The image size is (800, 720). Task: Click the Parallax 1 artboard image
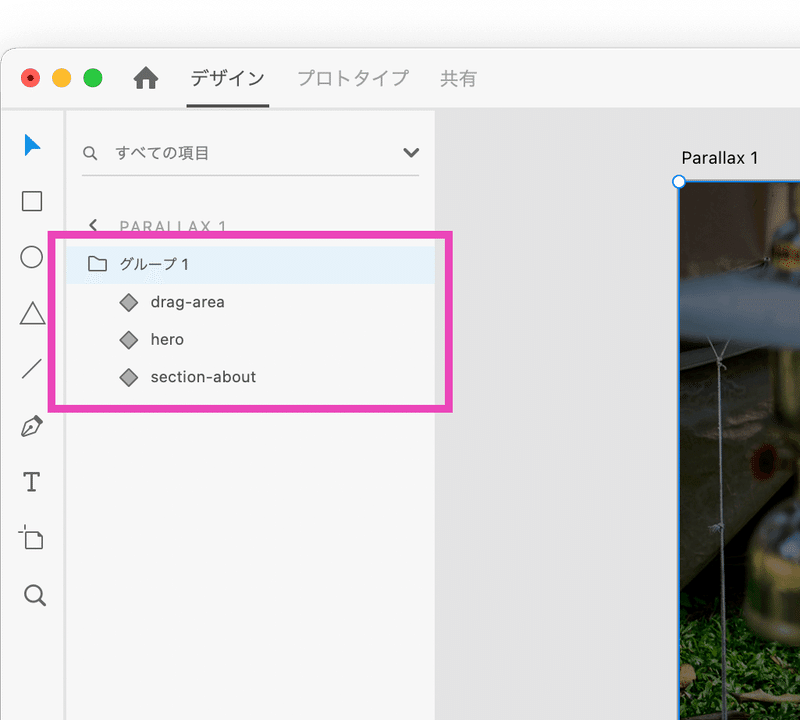click(740, 451)
